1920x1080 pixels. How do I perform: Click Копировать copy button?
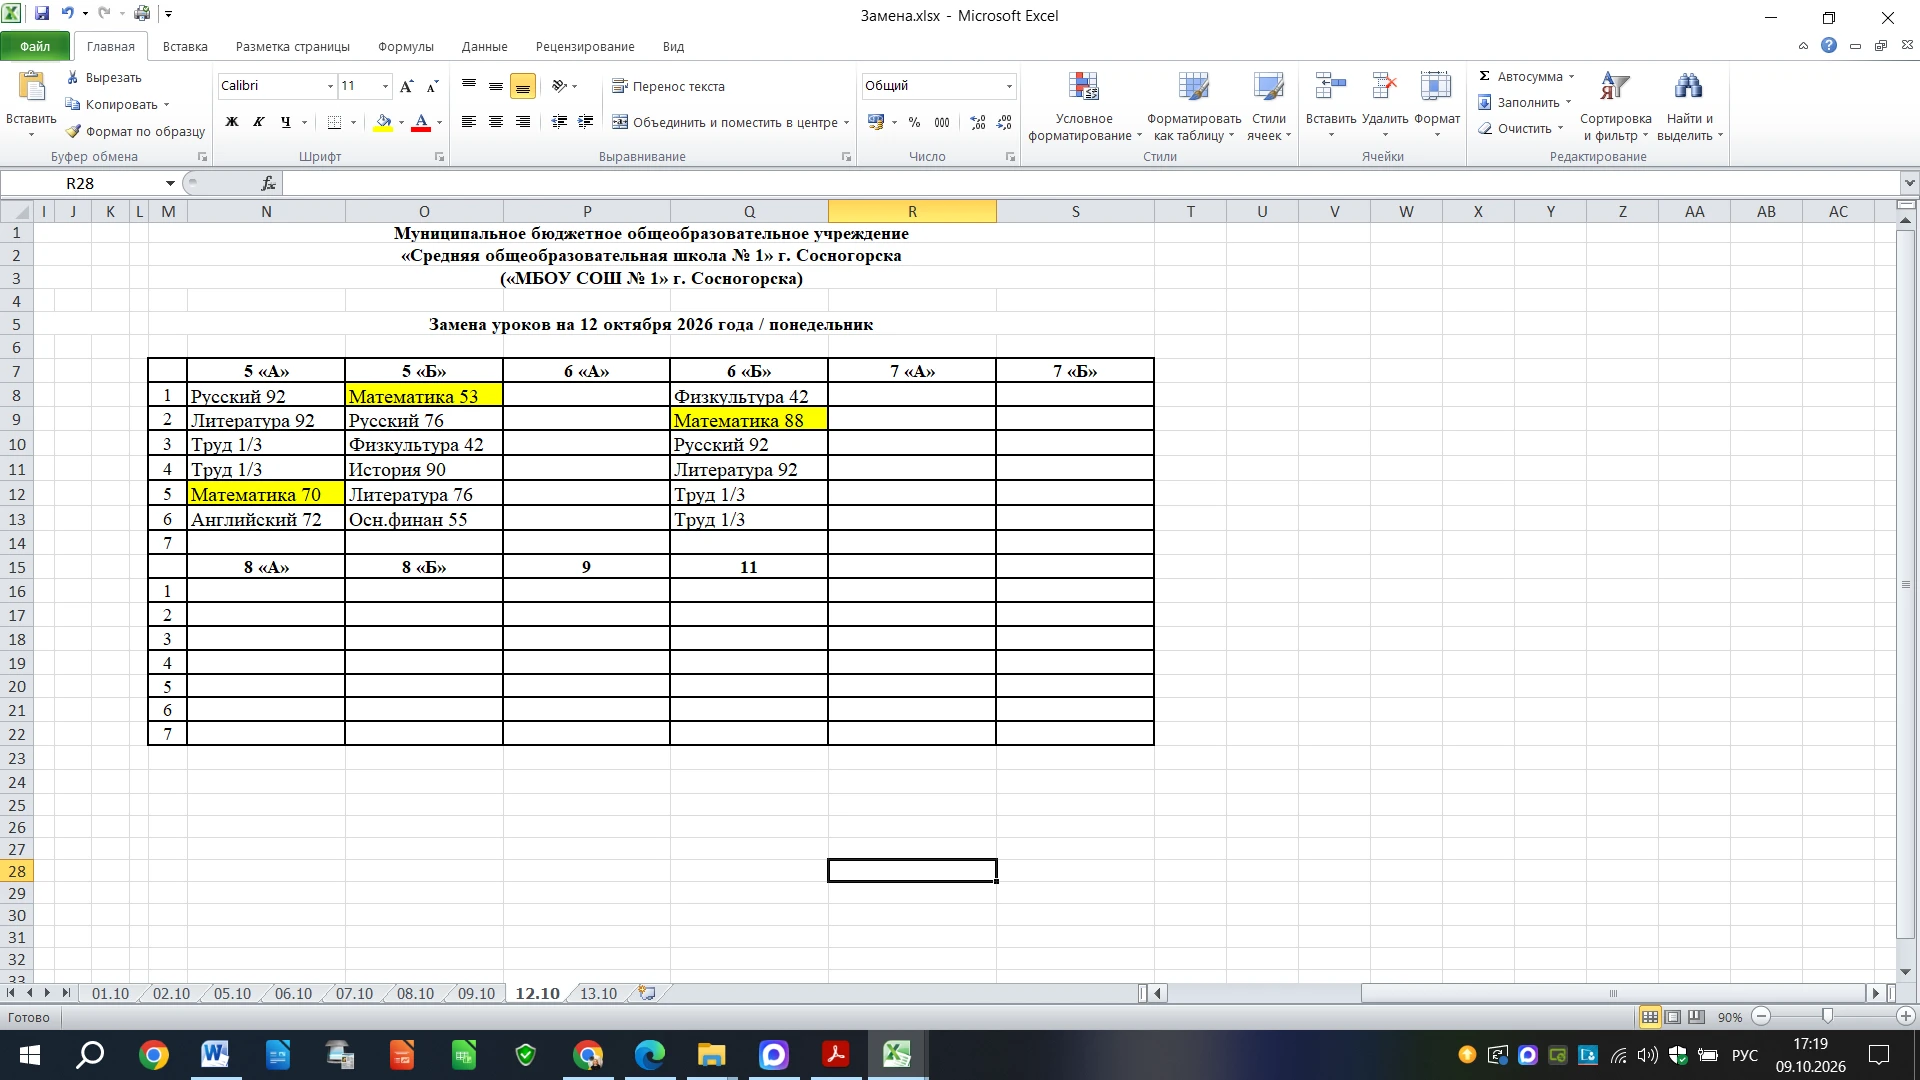(x=118, y=104)
